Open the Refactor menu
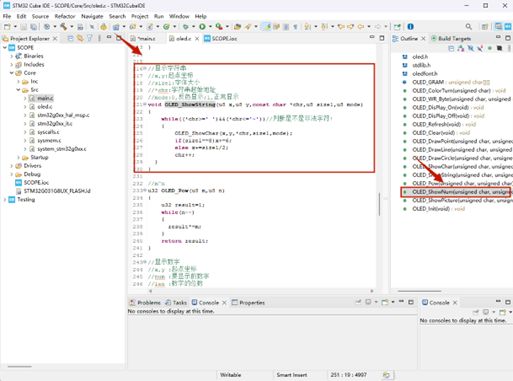 click(x=65, y=16)
